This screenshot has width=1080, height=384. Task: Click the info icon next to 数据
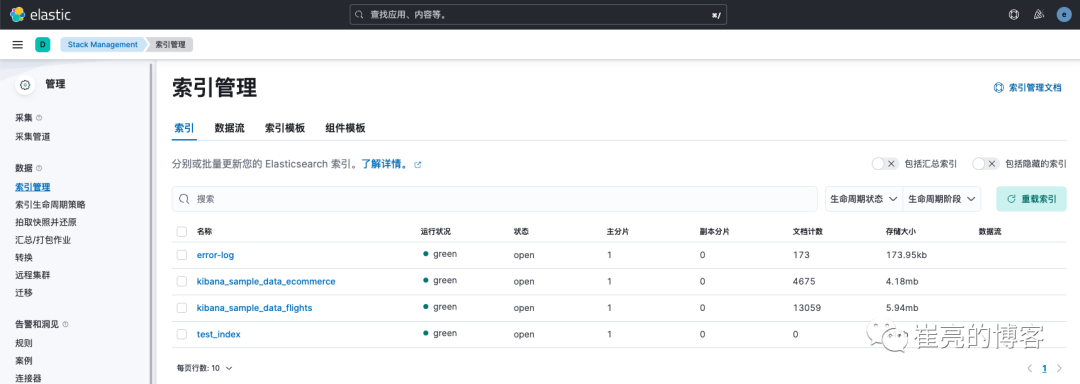(39, 168)
